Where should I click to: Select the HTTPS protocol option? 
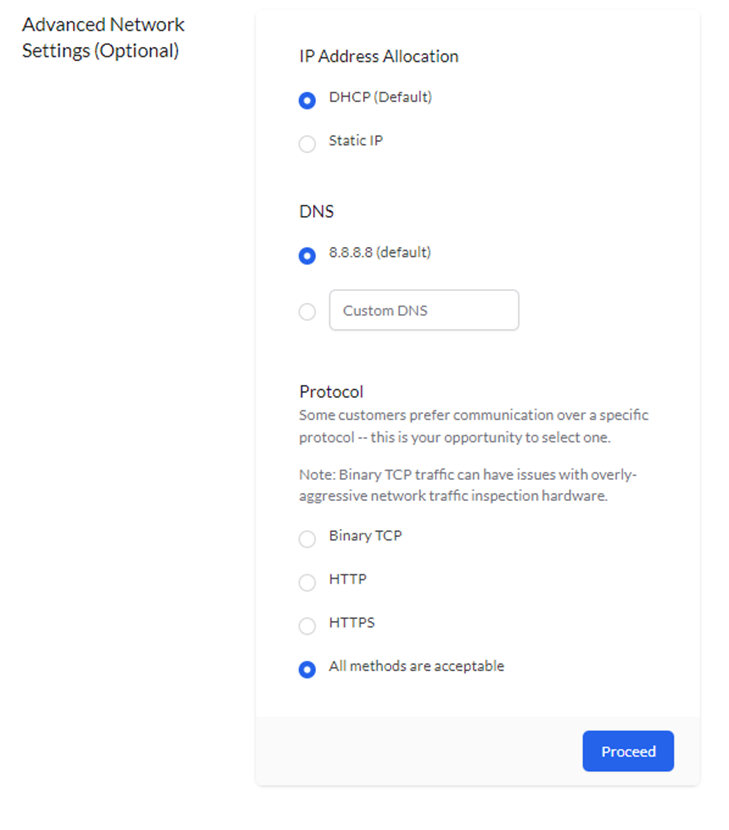[x=307, y=626]
